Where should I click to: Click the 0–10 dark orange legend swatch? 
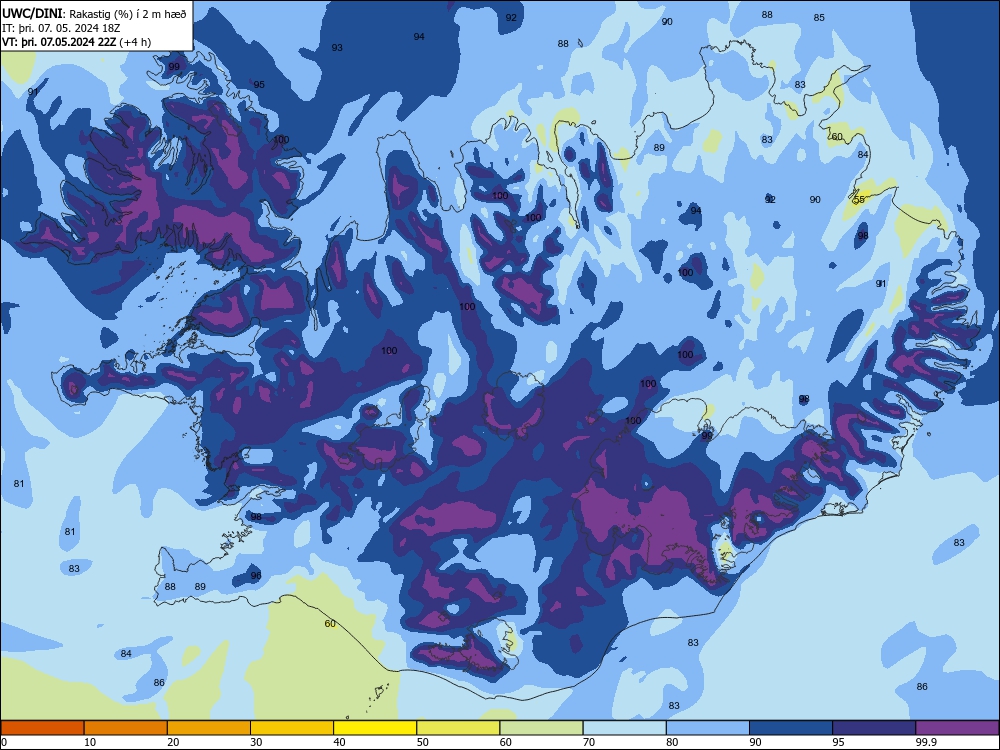(x=42, y=728)
